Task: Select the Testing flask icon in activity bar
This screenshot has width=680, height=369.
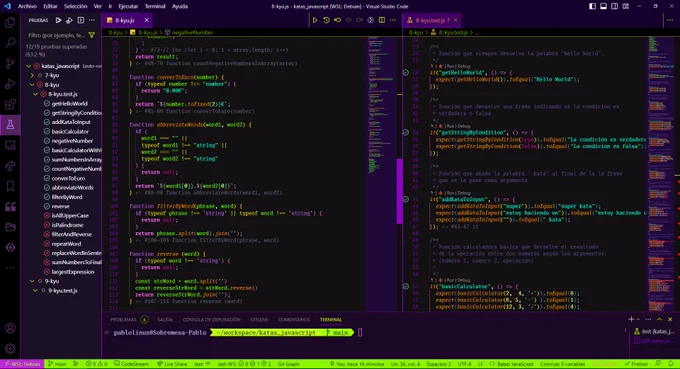Action: (10, 125)
